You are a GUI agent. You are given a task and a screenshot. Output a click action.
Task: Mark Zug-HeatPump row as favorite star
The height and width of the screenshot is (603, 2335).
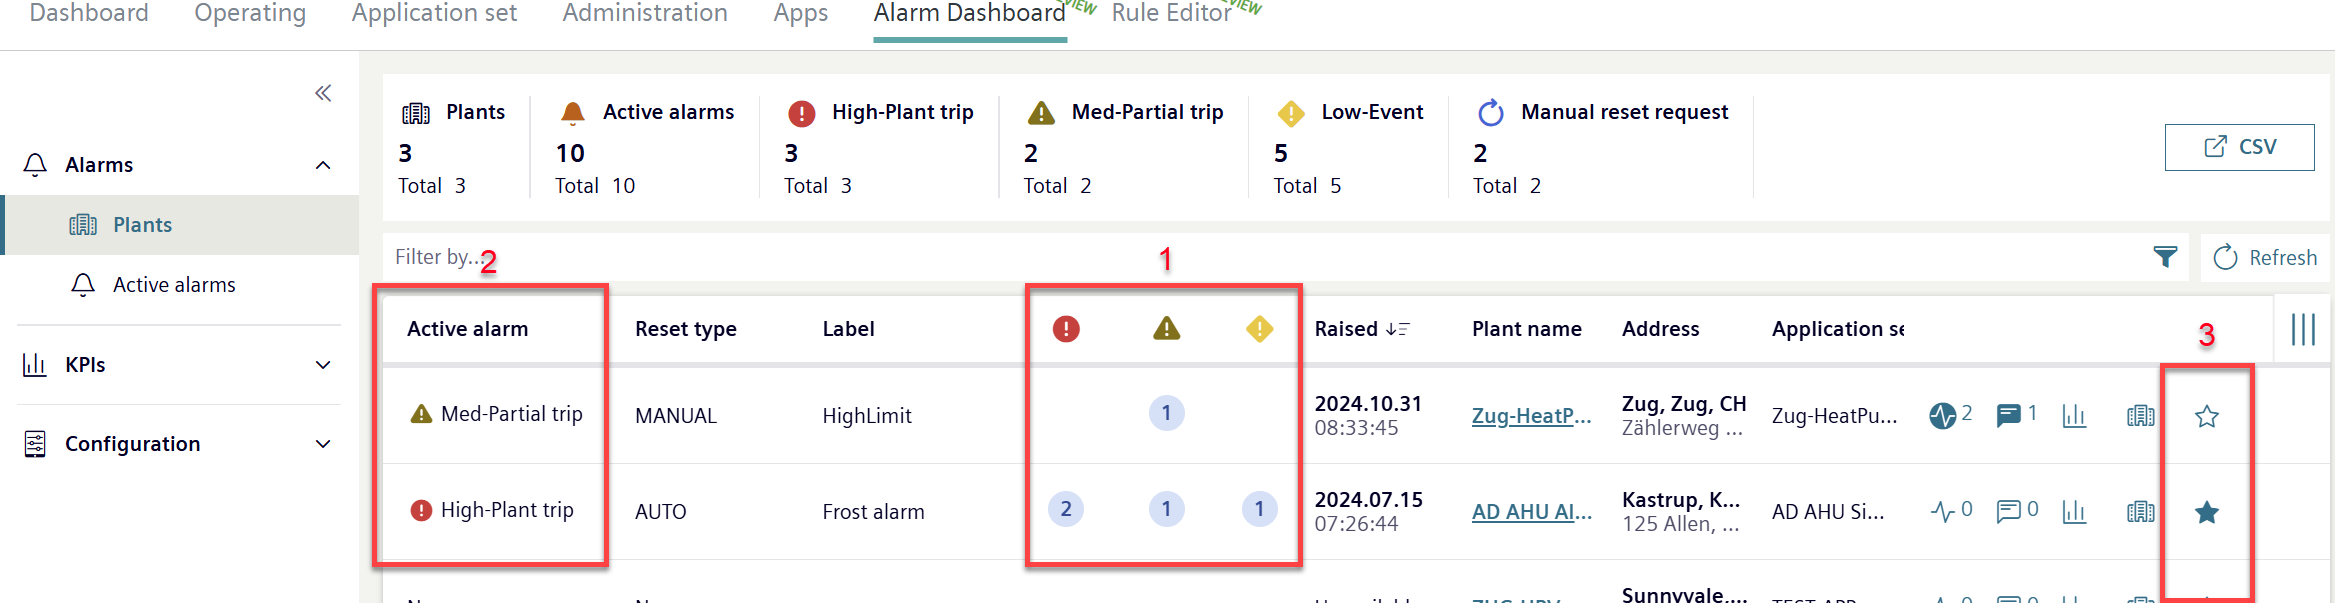2207,416
